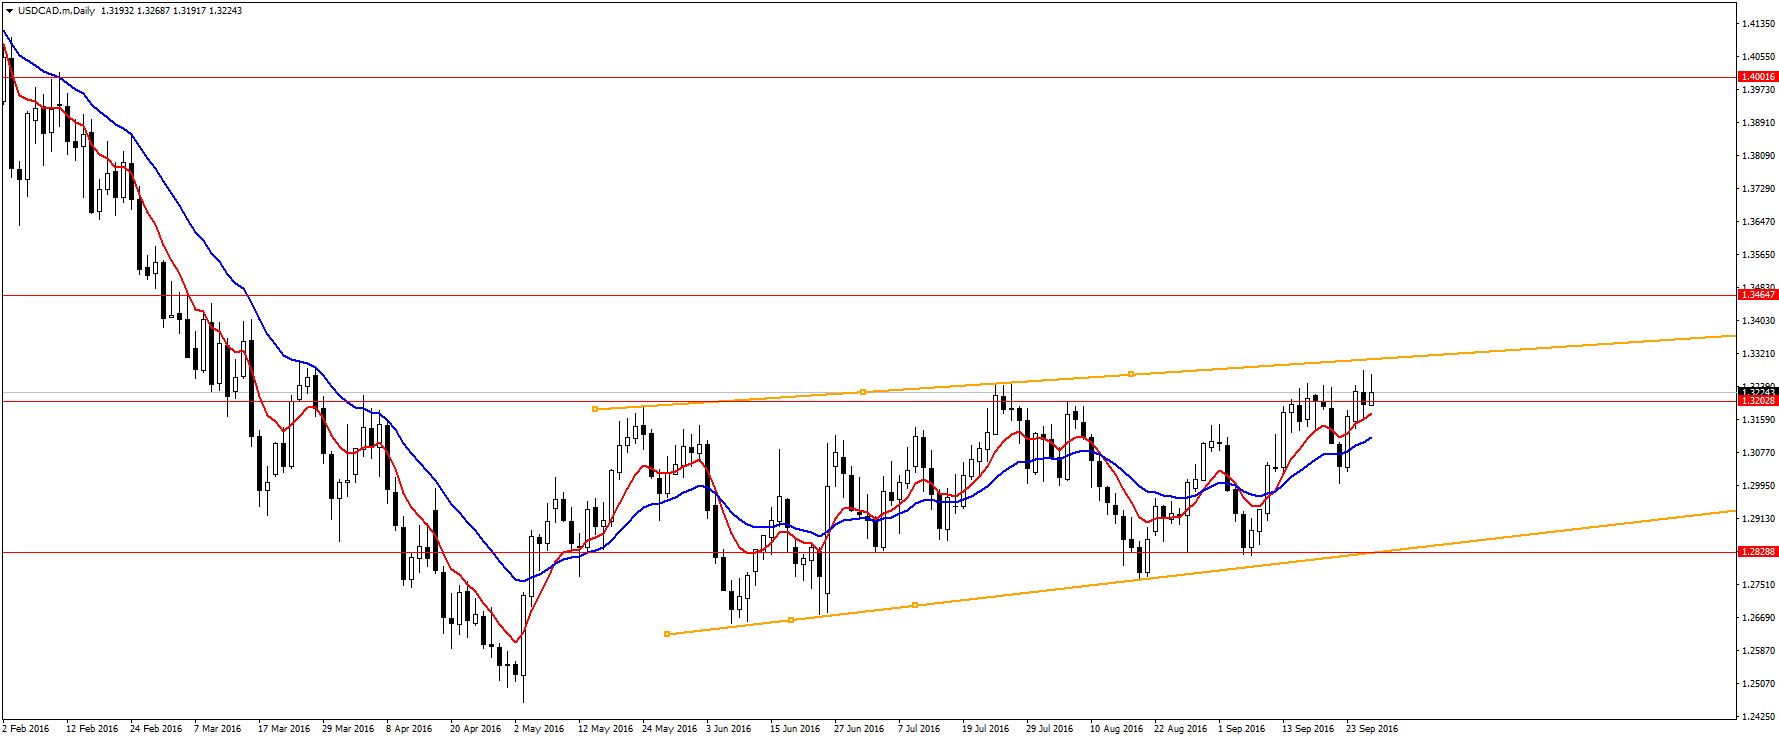
Task: Click the 1.31932 open price value in header
Action: (x=118, y=11)
